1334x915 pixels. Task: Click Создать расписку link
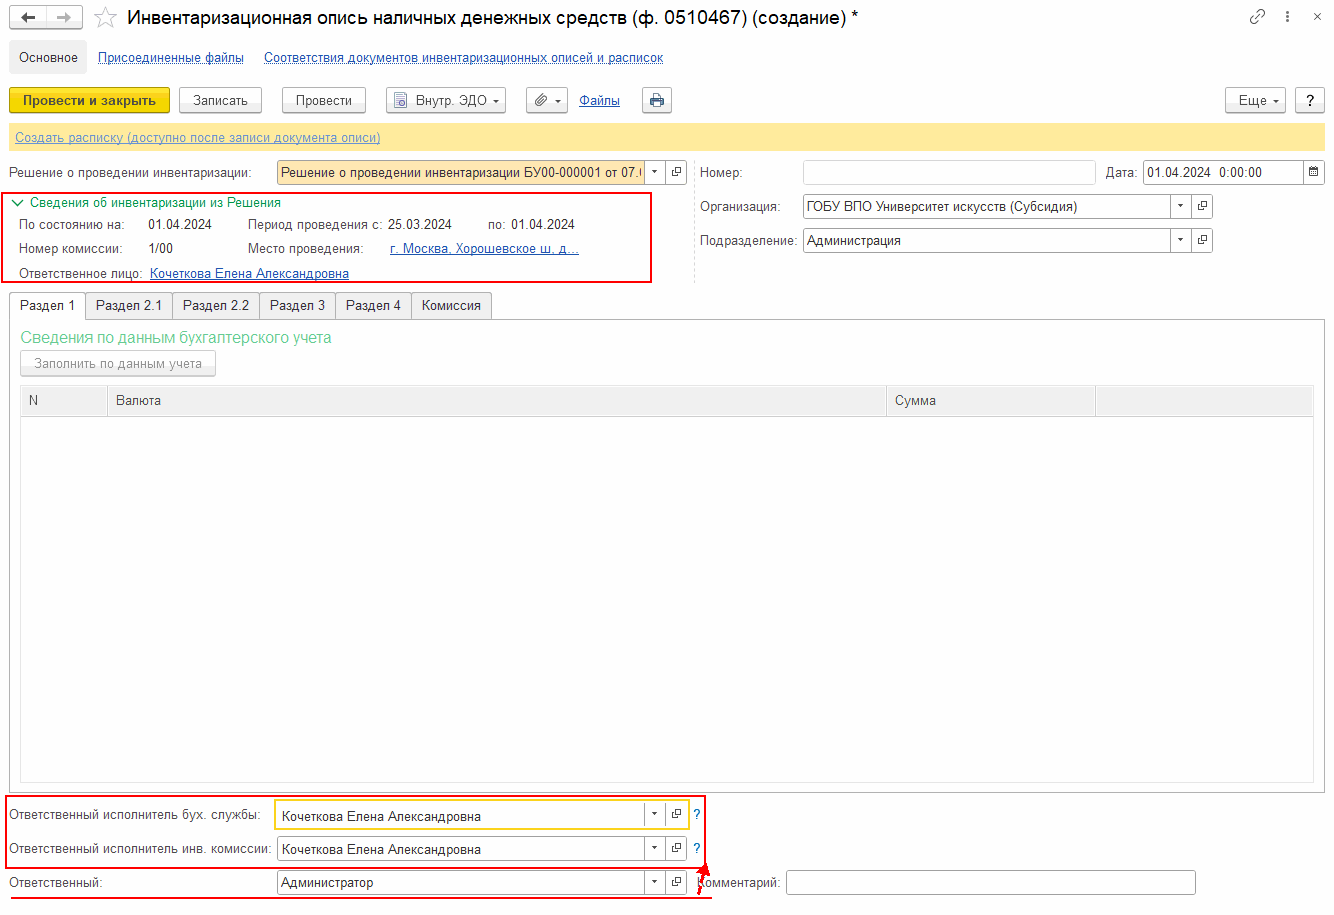[197, 137]
